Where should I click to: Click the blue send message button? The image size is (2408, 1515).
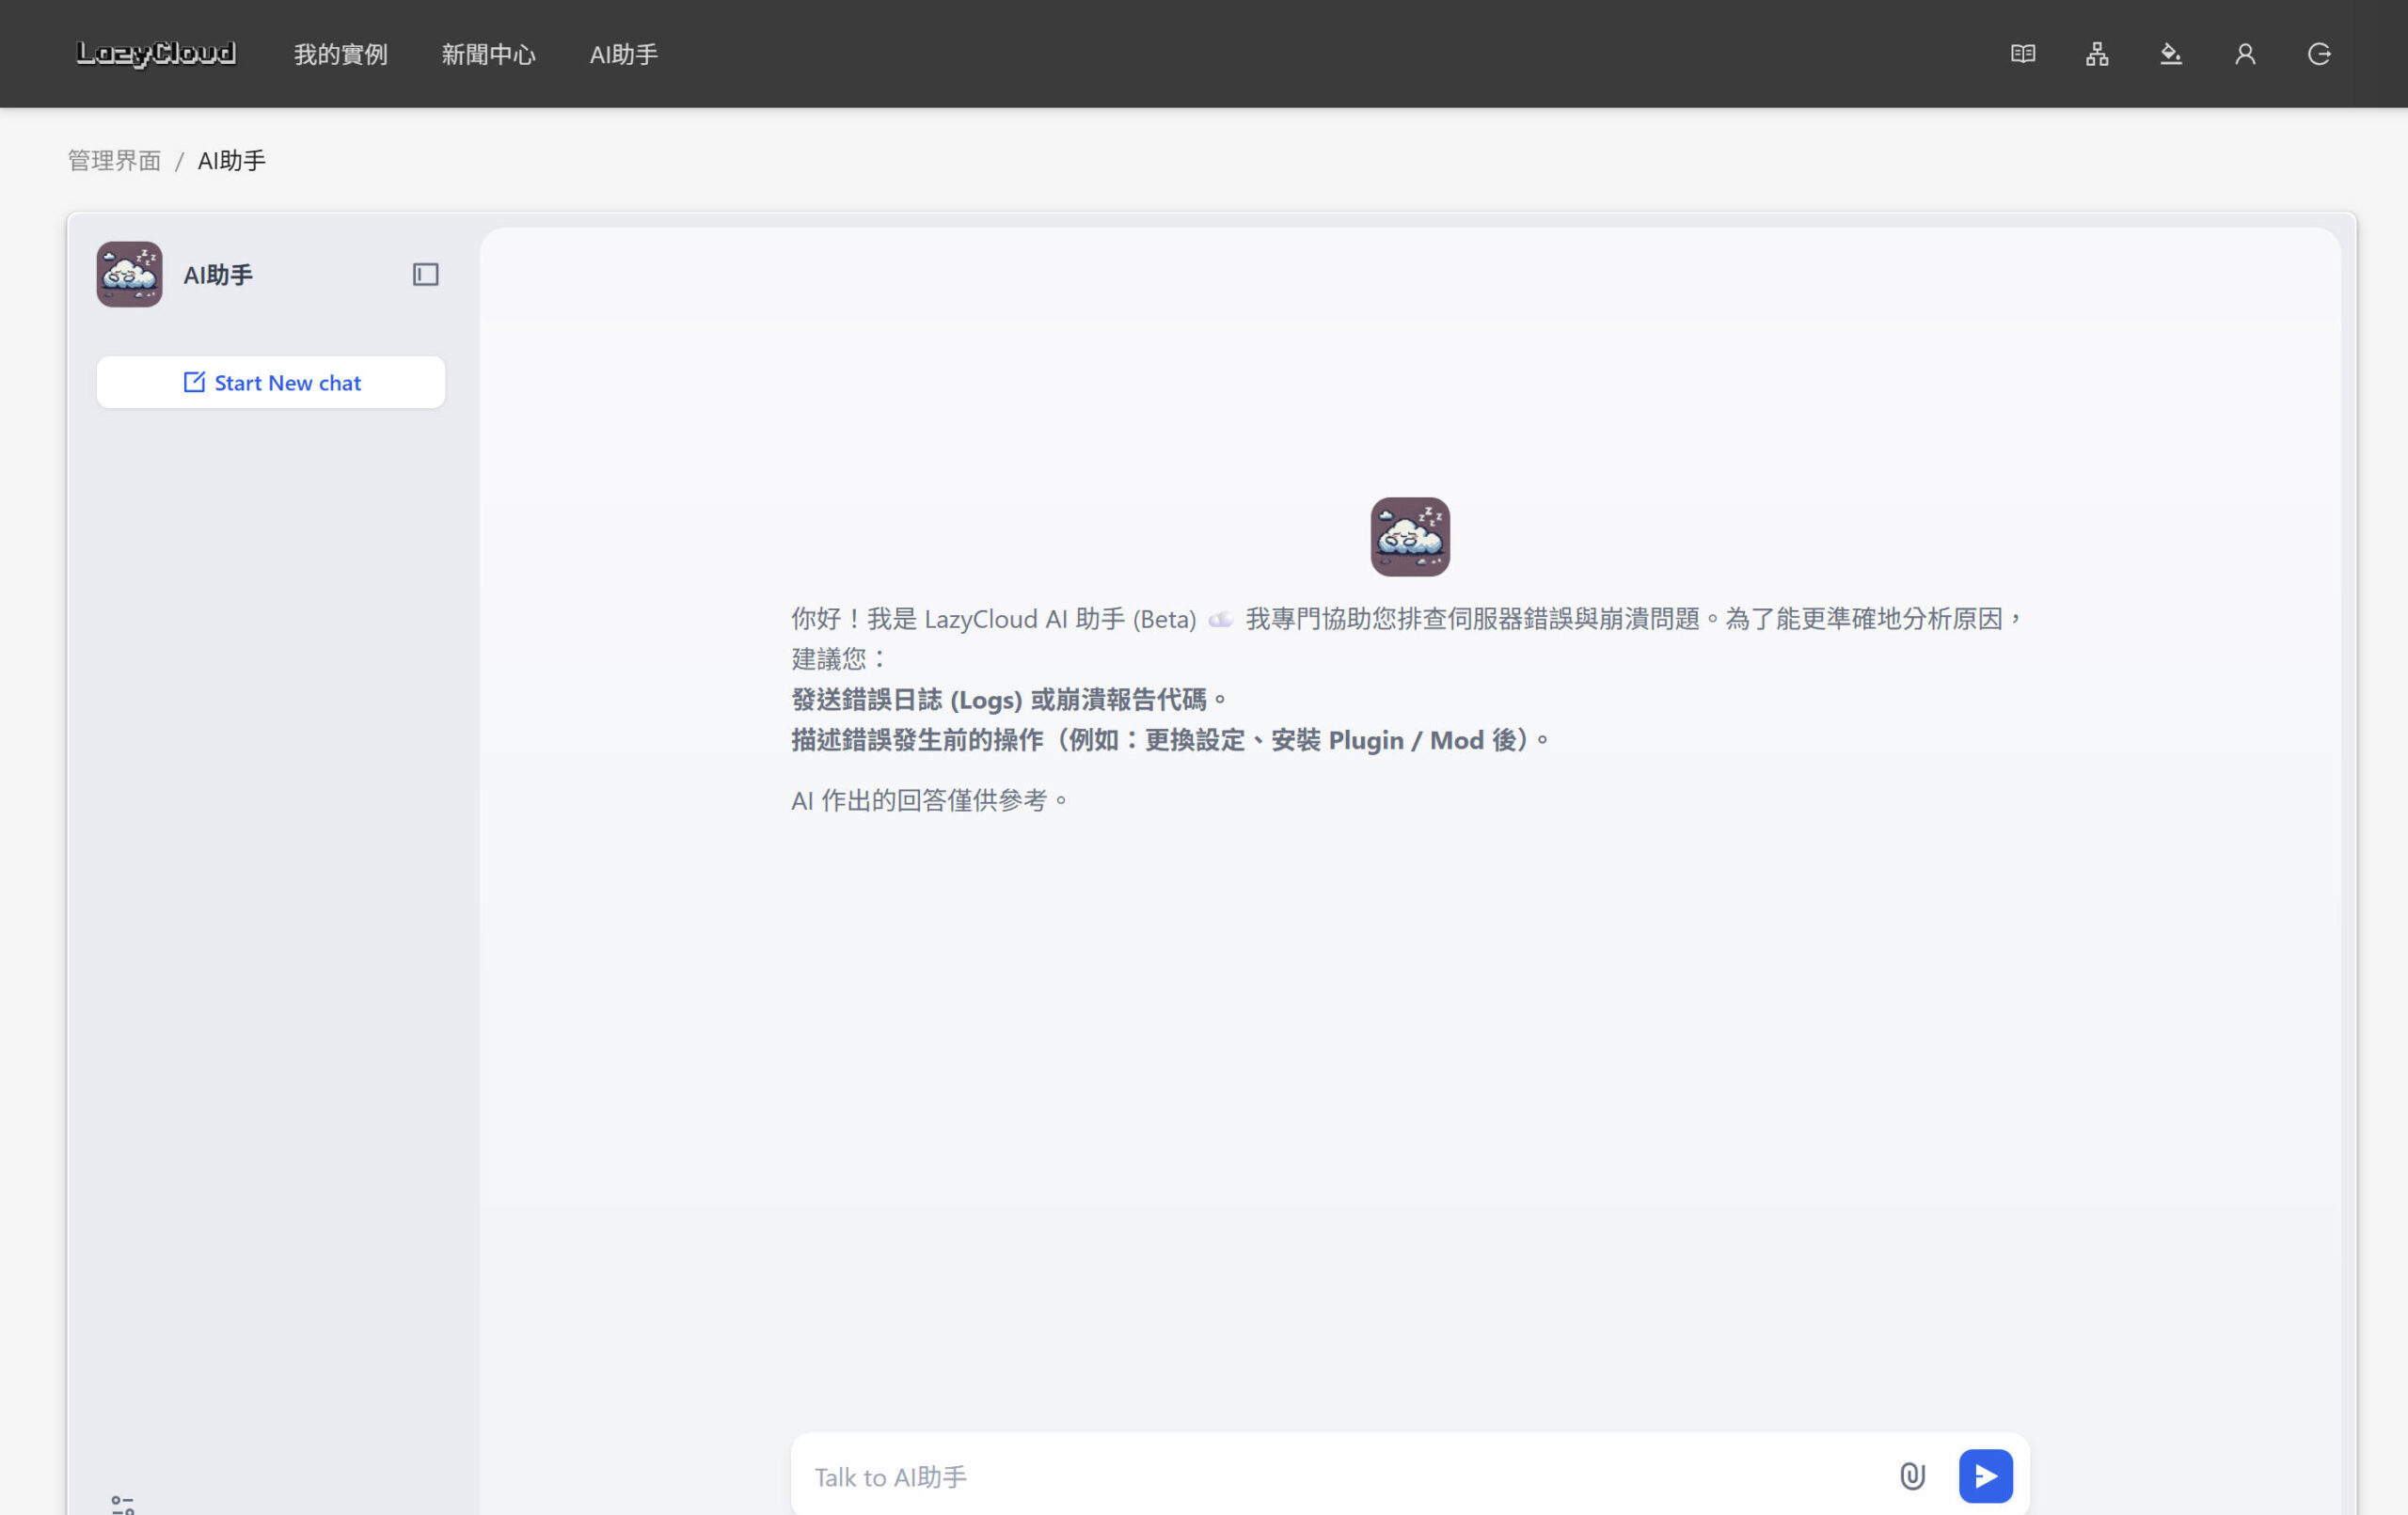1986,1475
